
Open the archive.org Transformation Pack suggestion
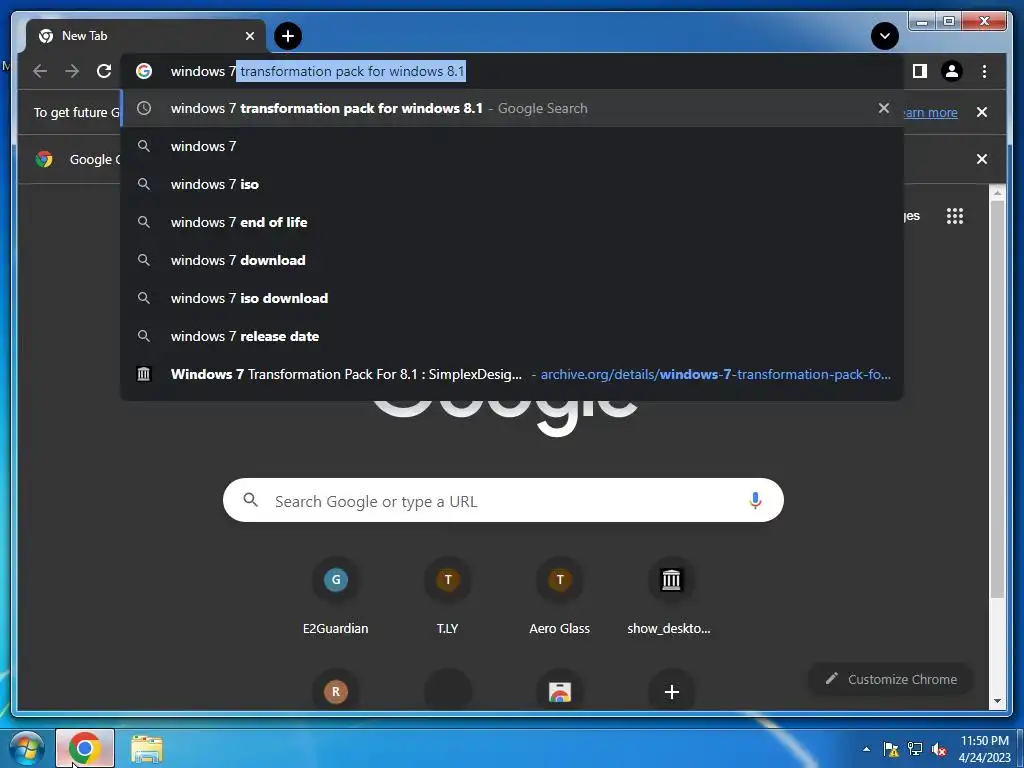coord(512,374)
